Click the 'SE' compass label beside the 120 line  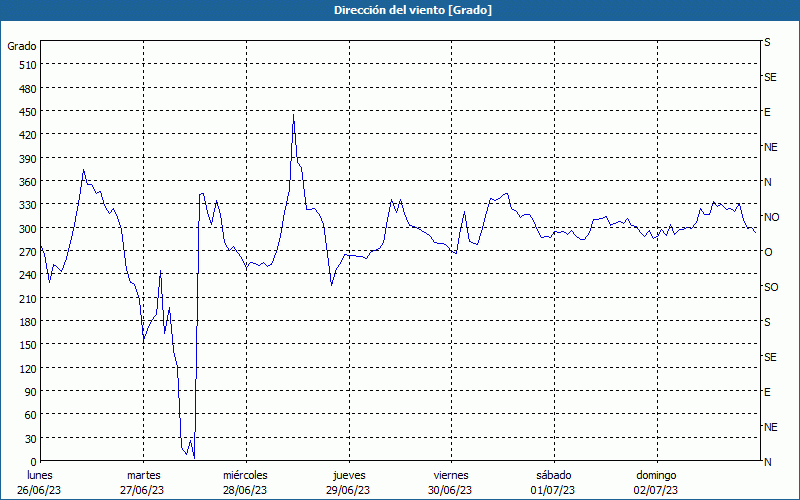[770, 358]
